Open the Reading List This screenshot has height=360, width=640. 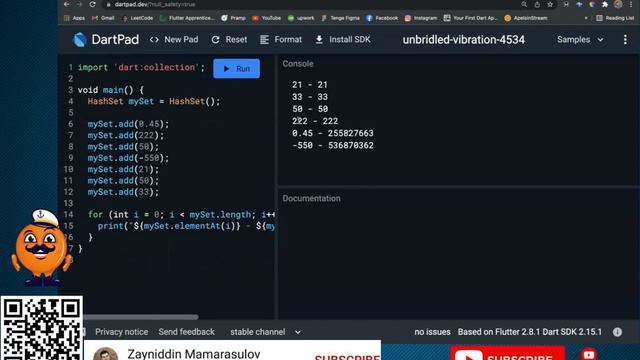pos(615,18)
